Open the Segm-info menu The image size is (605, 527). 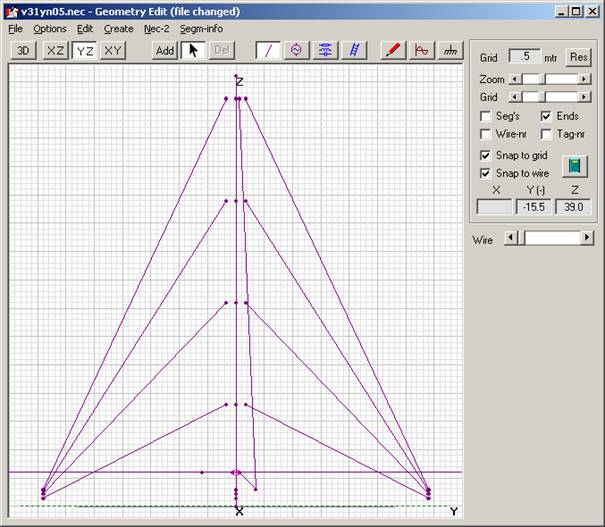coord(201,29)
